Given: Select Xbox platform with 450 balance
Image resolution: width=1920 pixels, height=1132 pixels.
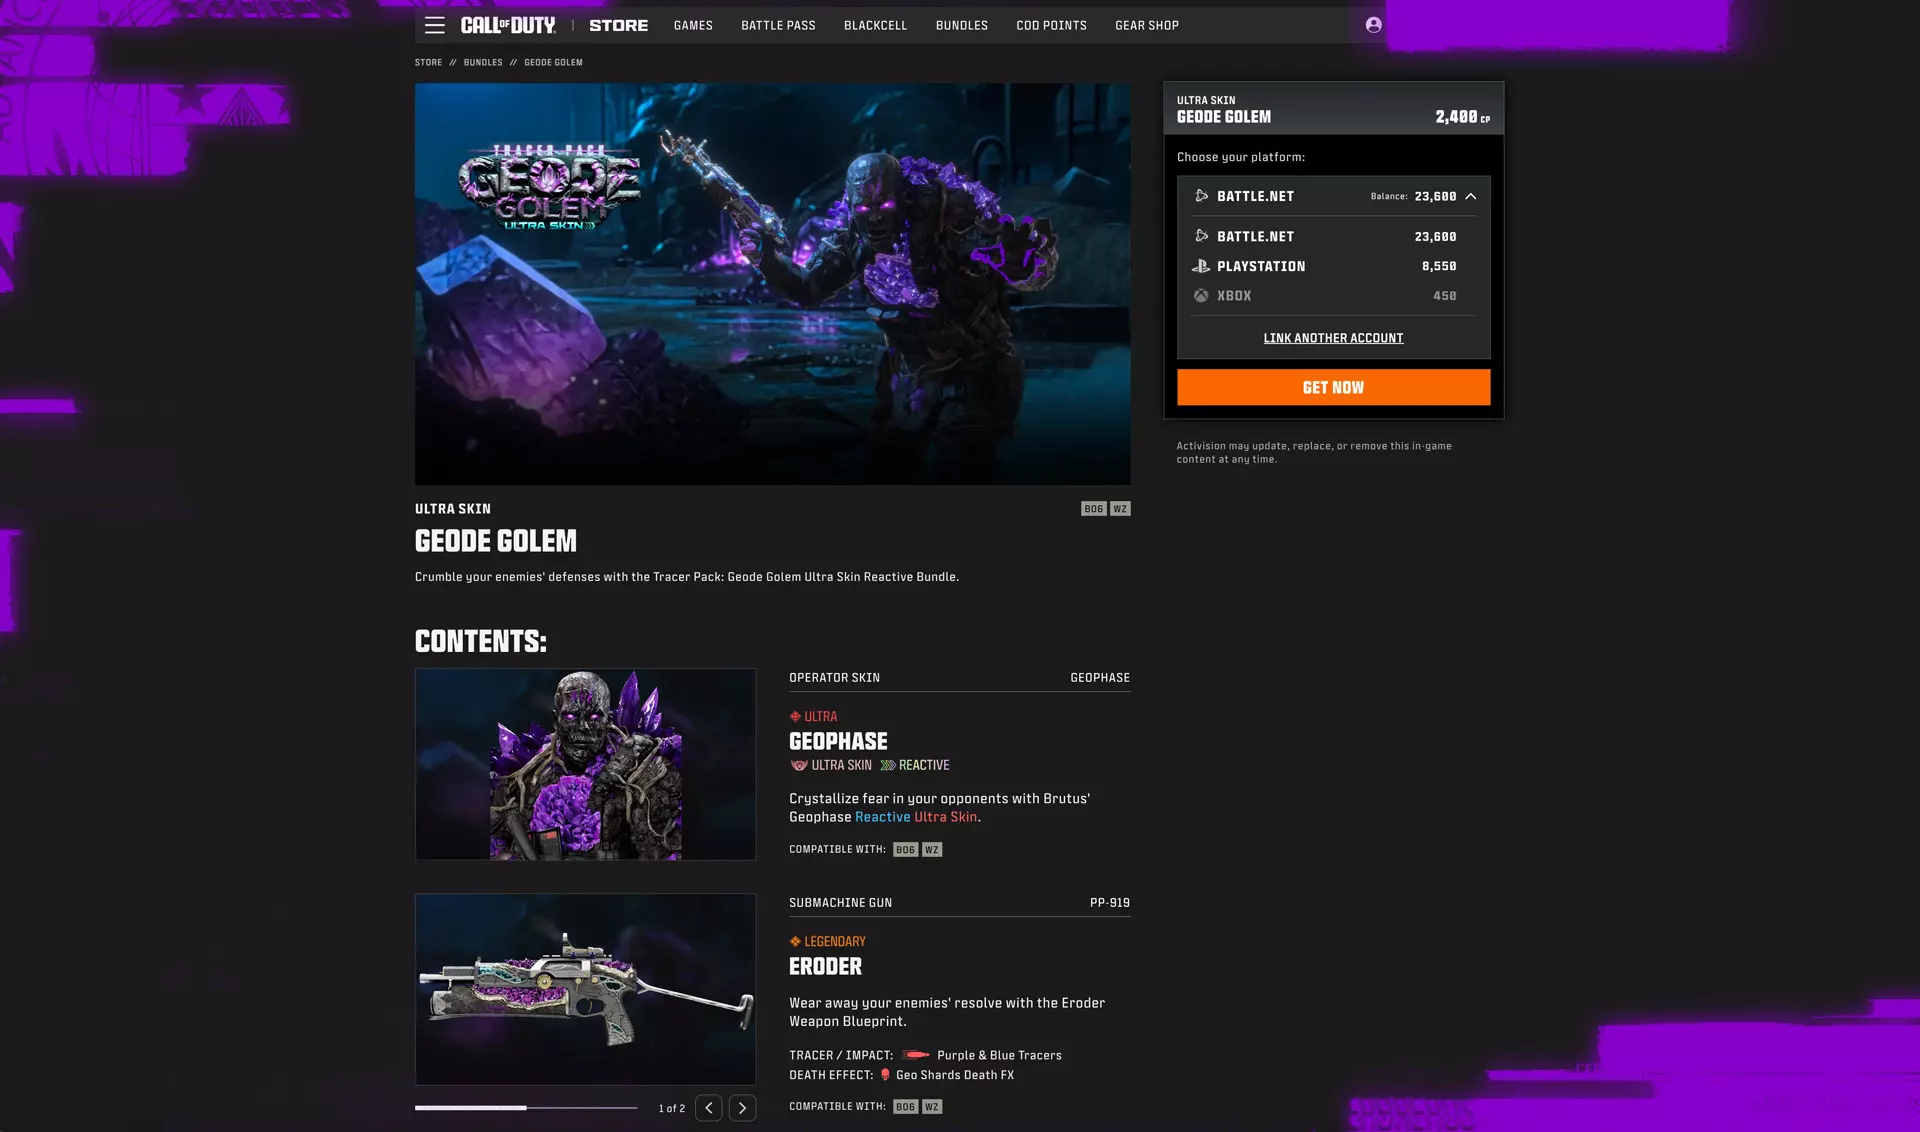Looking at the screenshot, I should point(1333,296).
